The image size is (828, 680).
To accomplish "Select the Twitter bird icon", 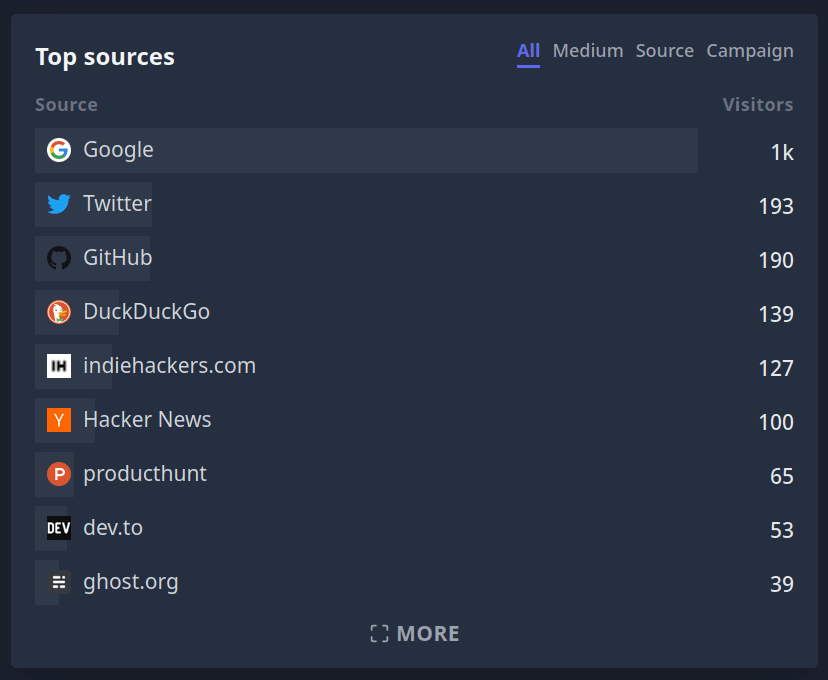I will click(x=59, y=203).
